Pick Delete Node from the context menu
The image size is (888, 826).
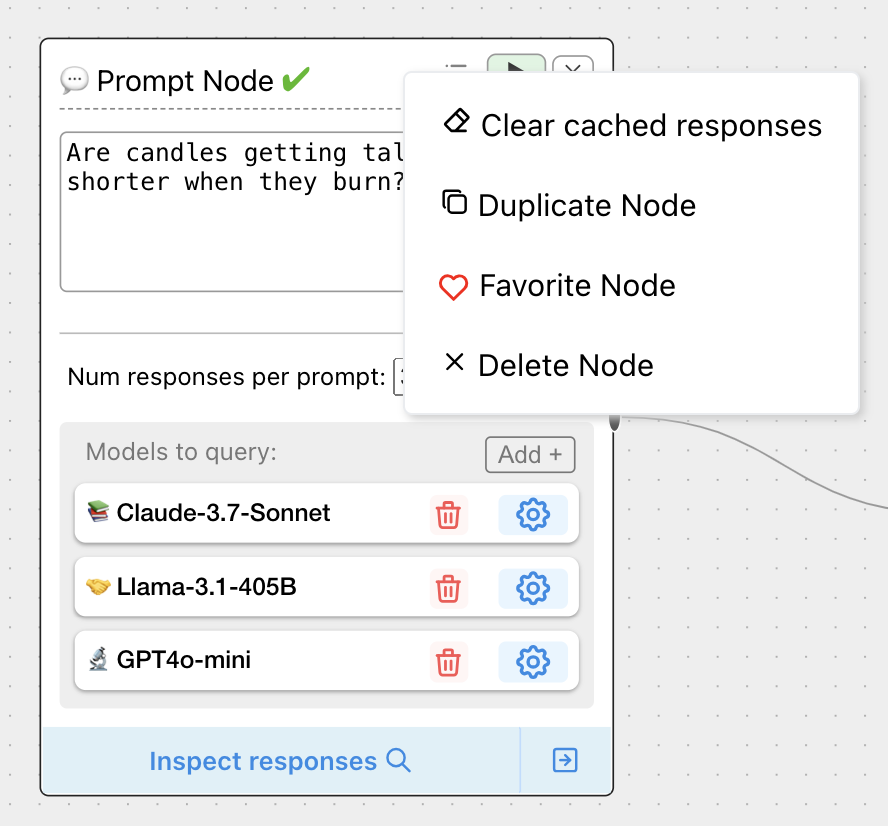(548, 365)
